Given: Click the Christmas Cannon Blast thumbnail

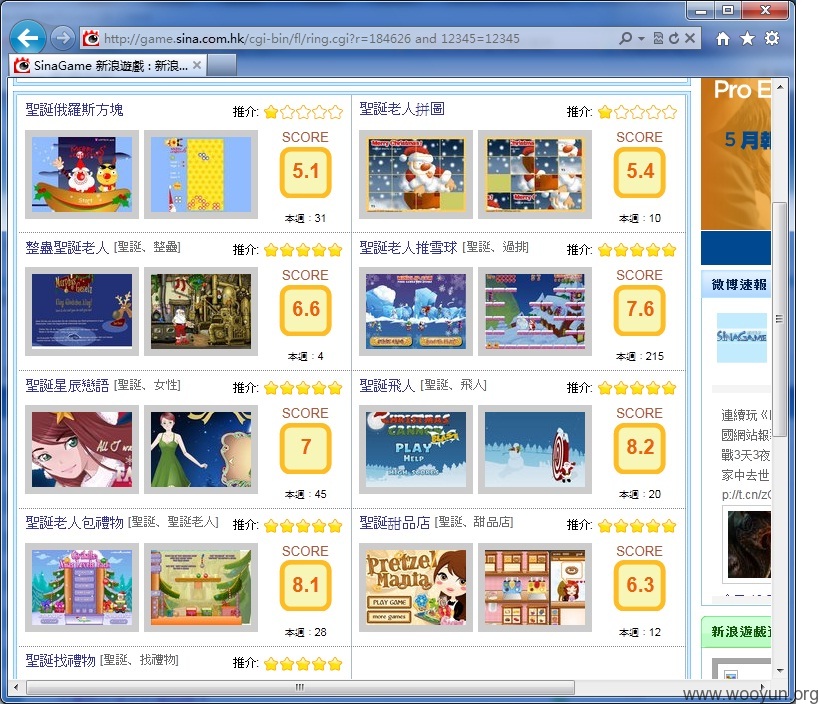Looking at the screenshot, I should click(x=416, y=449).
